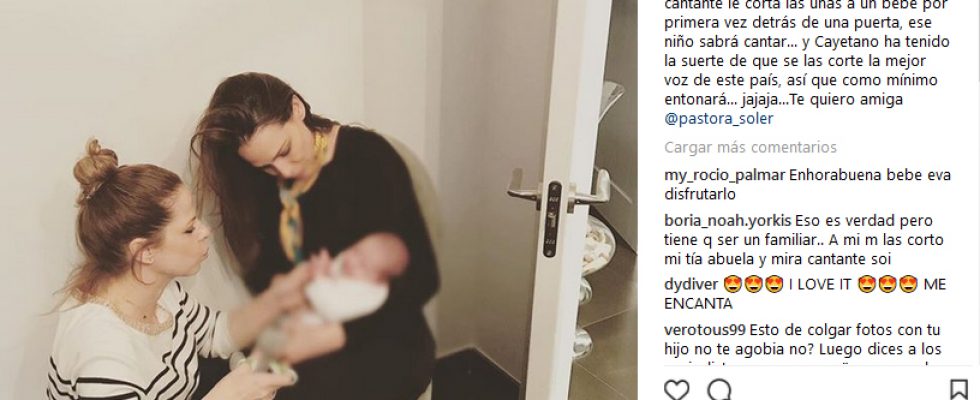Open the comment bubble icon

[719, 390]
